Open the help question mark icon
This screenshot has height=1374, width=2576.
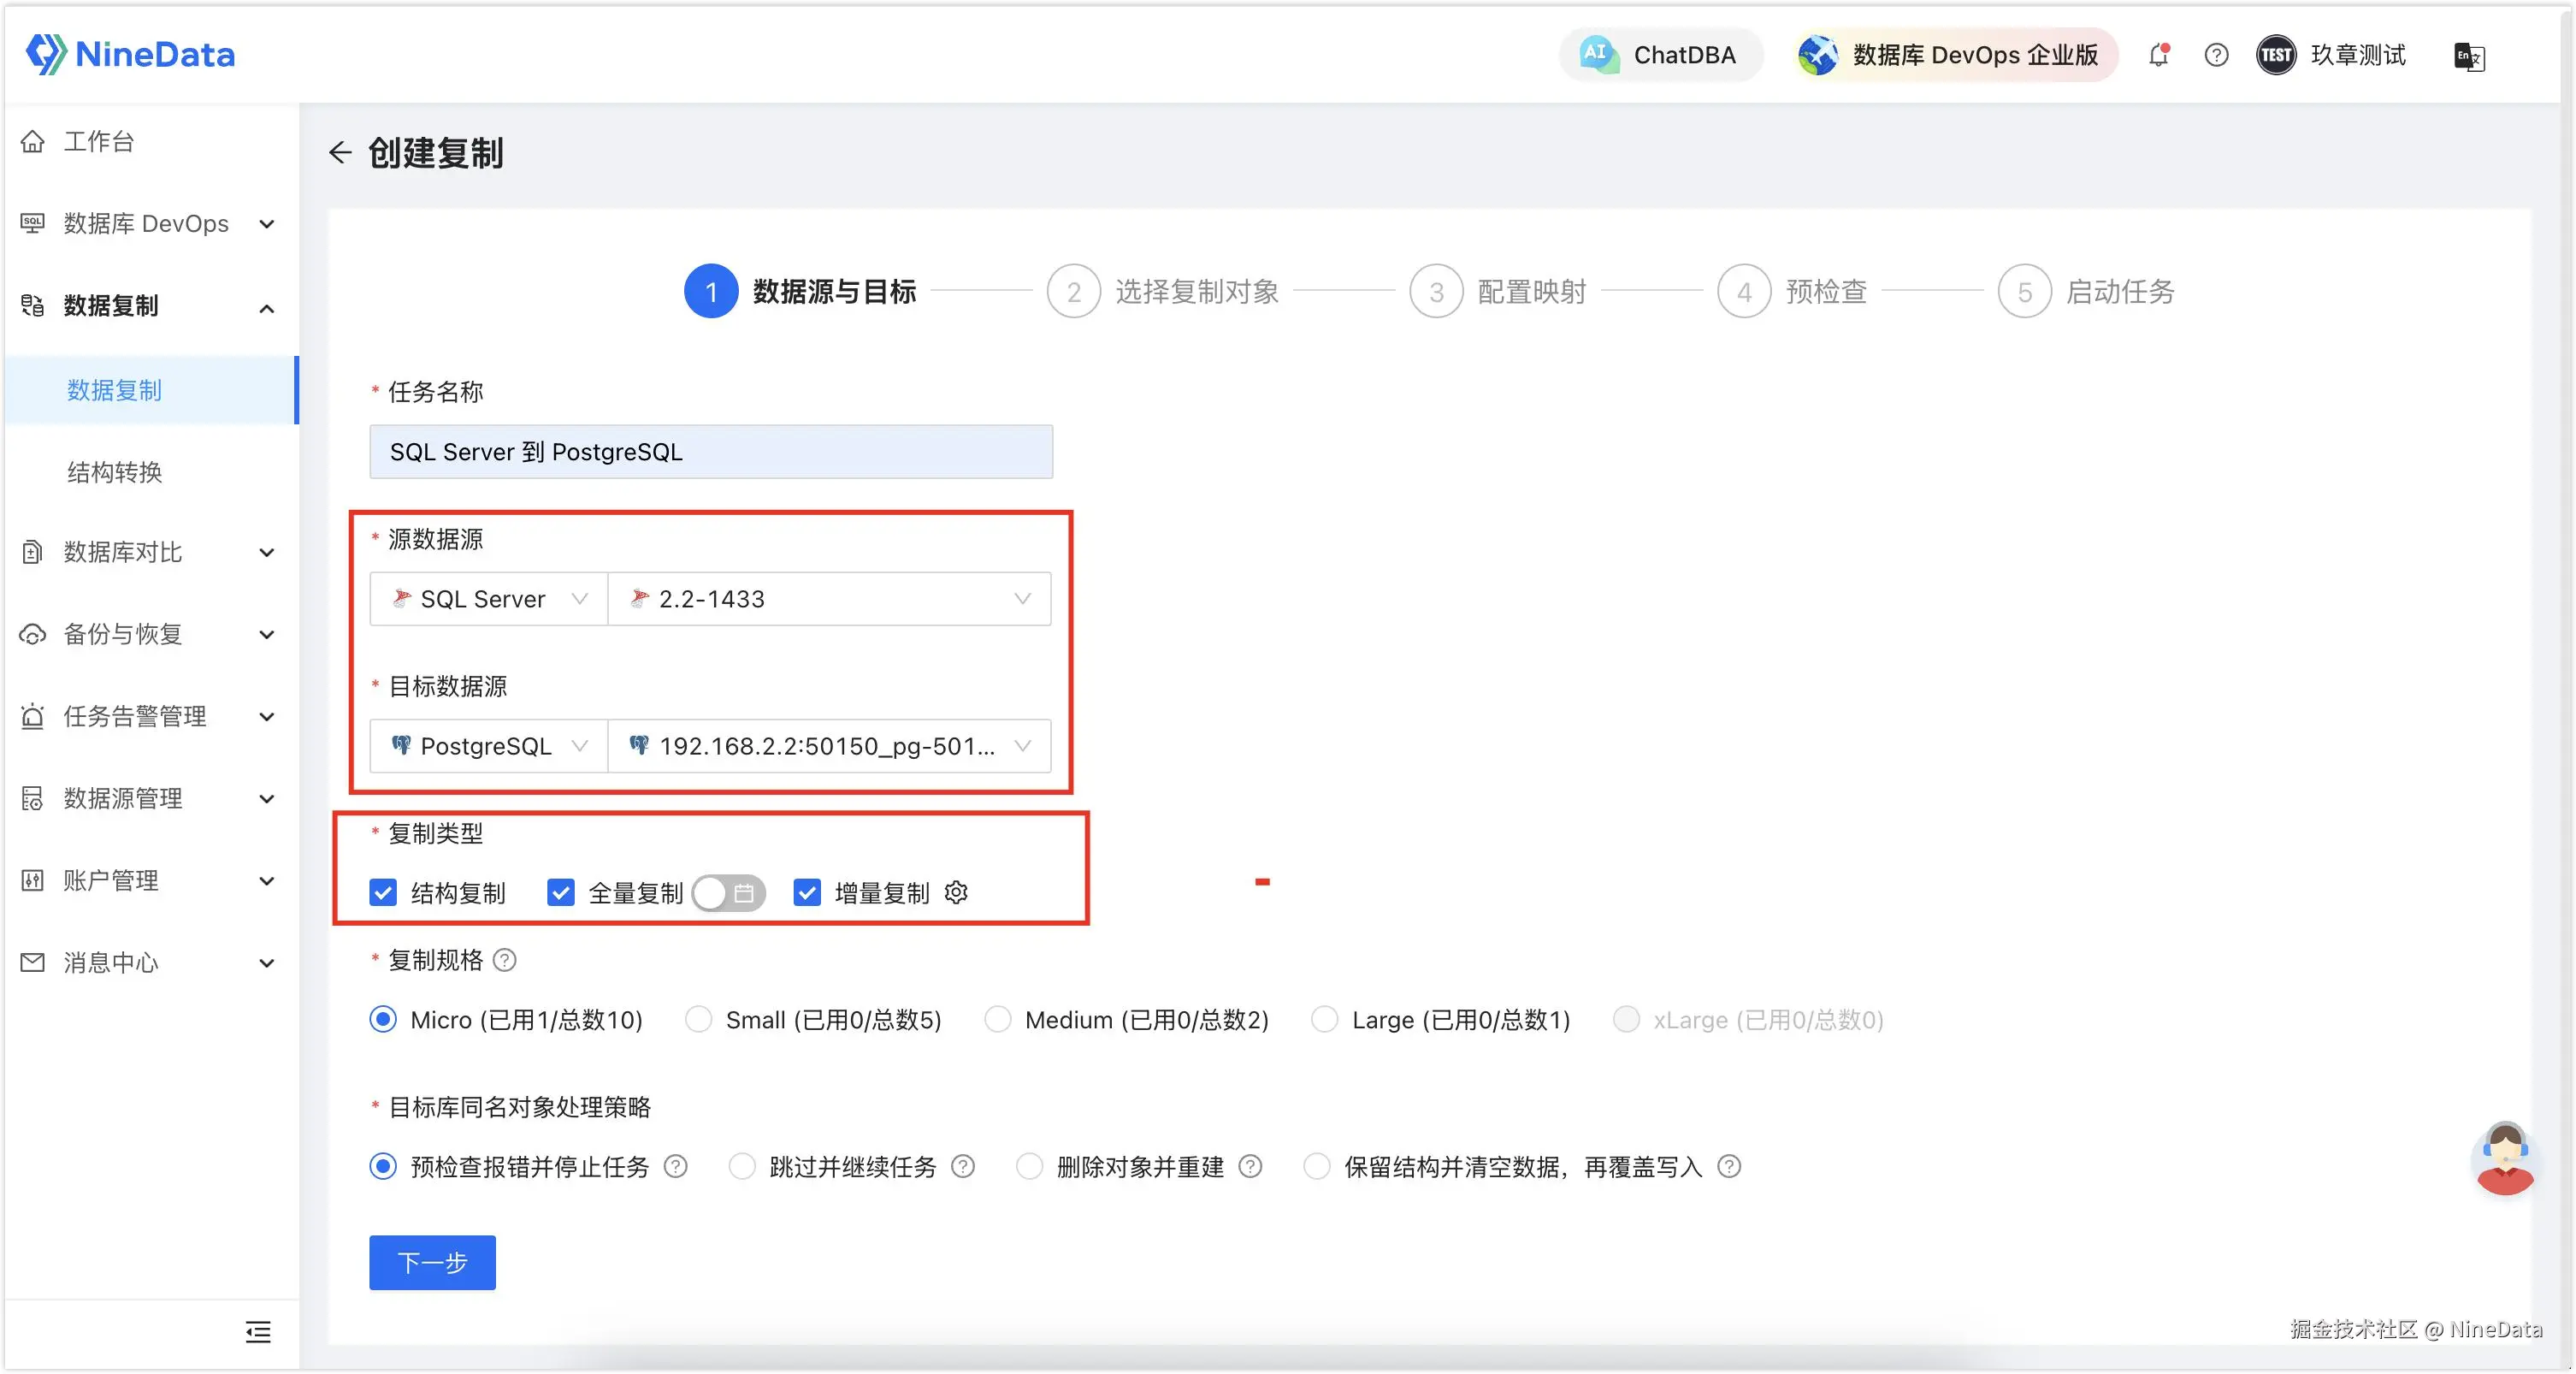point(2216,55)
